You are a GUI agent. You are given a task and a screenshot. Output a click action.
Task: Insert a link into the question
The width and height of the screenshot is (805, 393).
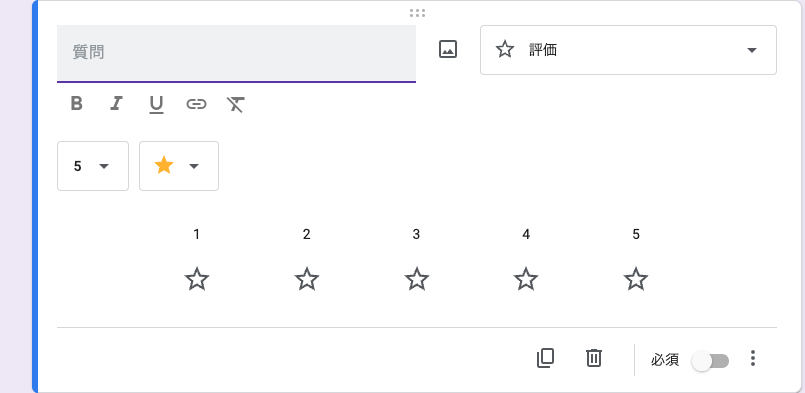196,104
